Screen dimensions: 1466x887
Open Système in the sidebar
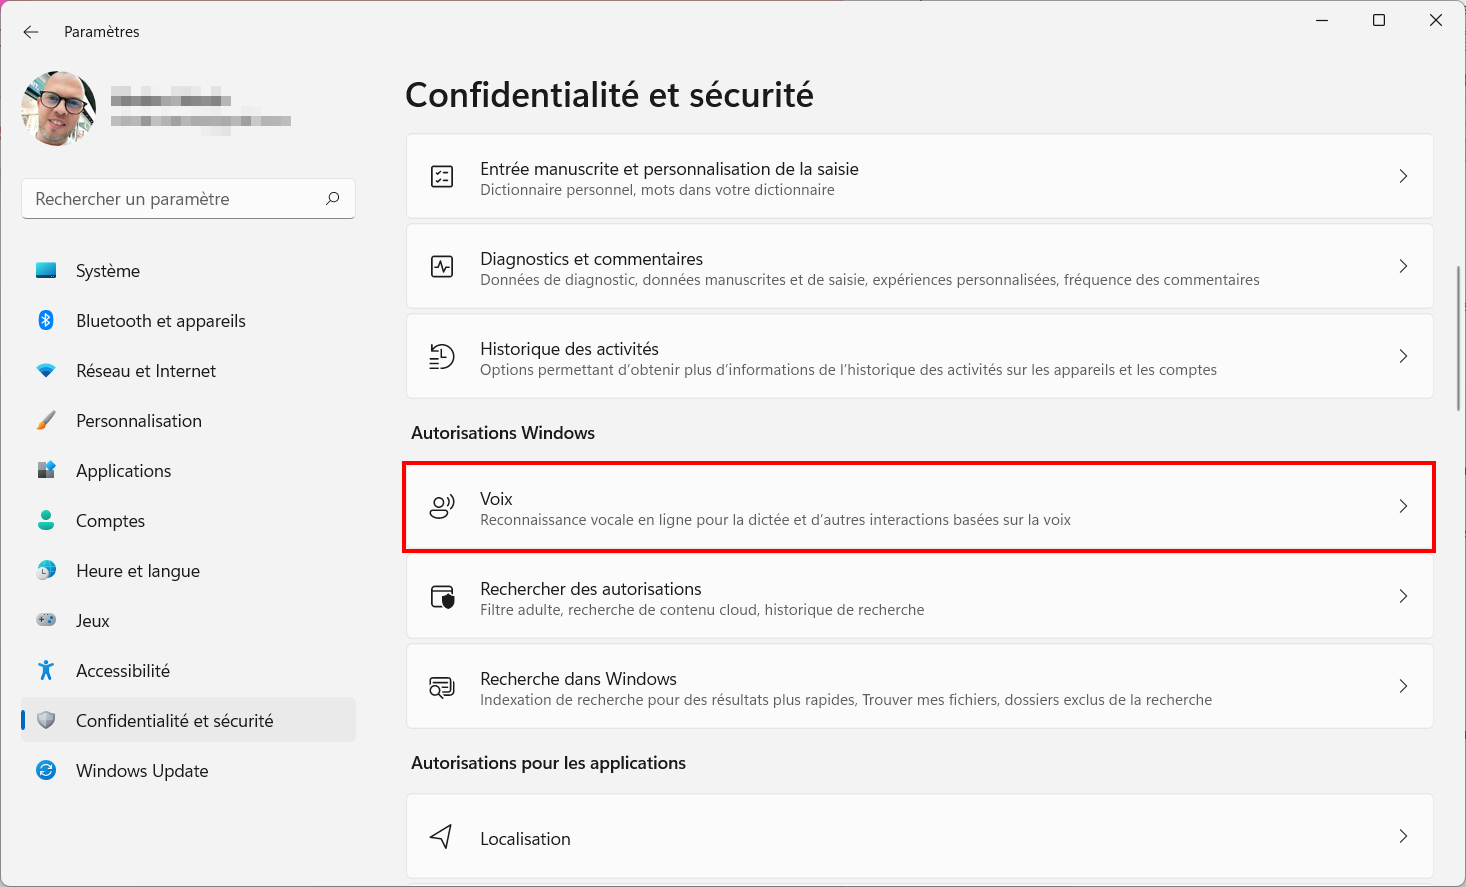[188, 271]
